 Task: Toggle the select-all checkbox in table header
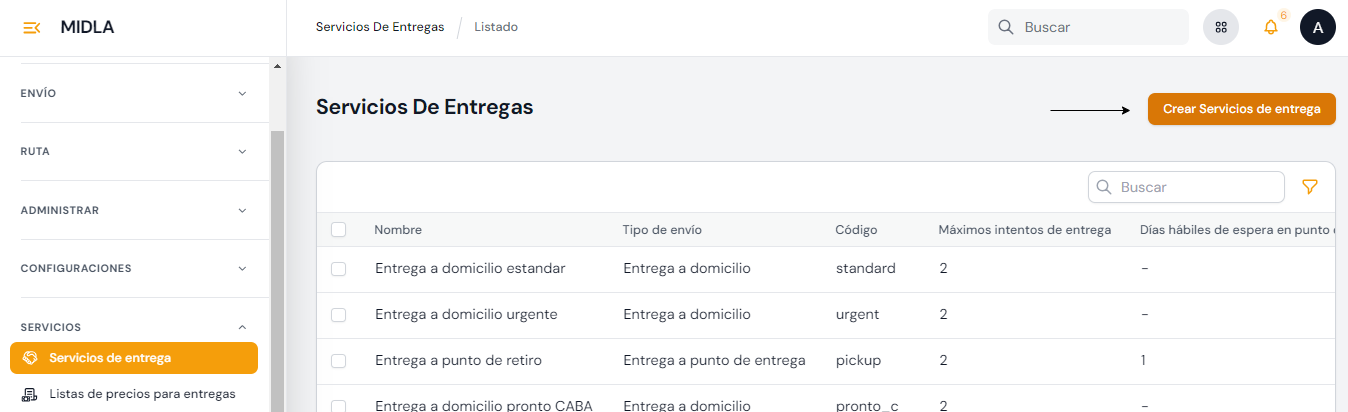pos(338,230)
